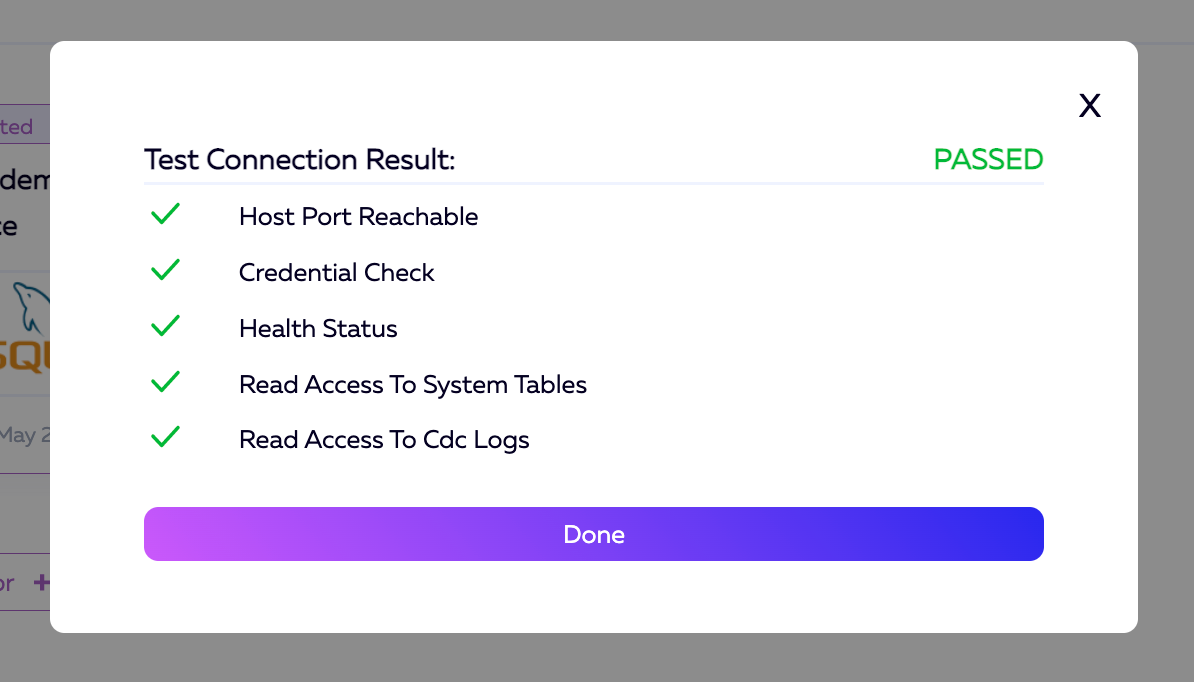Click the purple plus icon behind the dialog
This screenshot has width=1194, height=682.
click(x=41, y=582)
